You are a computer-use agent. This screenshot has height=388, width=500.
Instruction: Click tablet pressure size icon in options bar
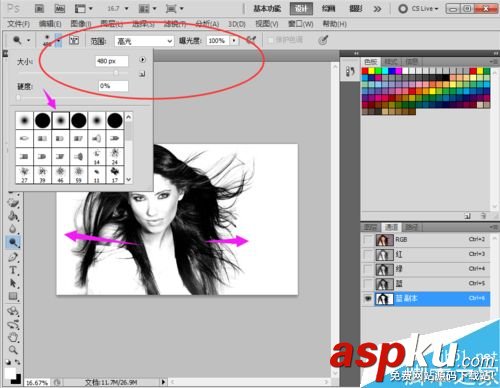[323, 40]
